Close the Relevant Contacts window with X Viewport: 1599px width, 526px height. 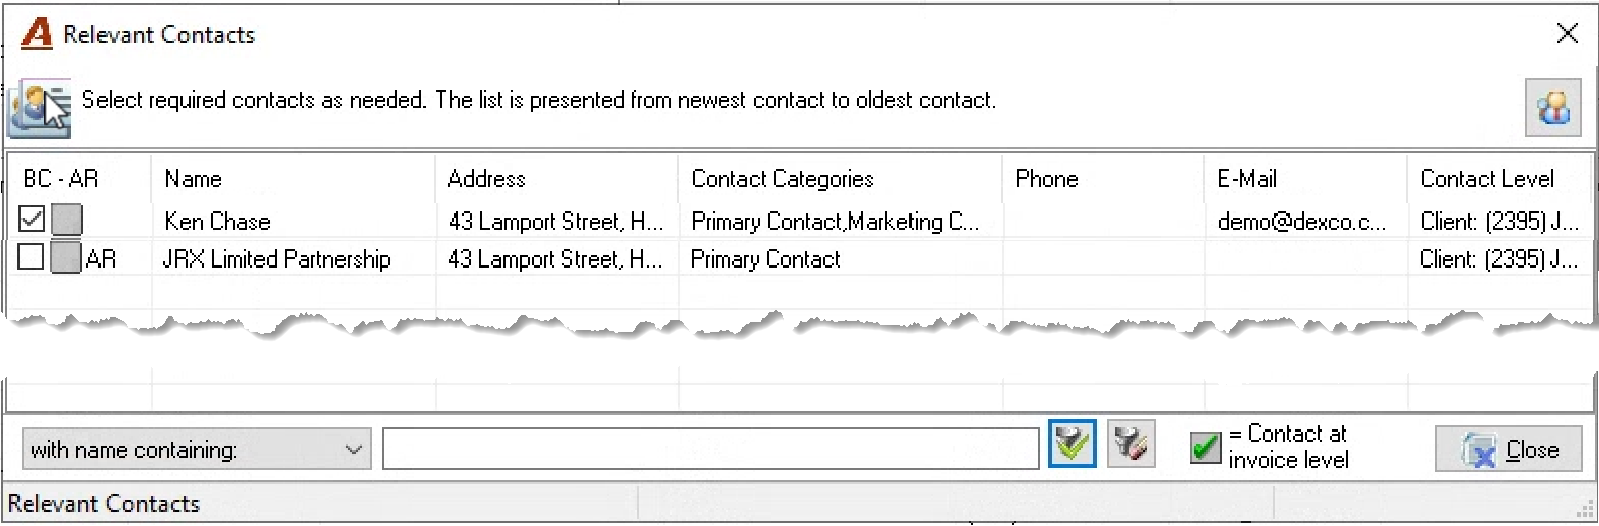click(x=1567, y=33)
